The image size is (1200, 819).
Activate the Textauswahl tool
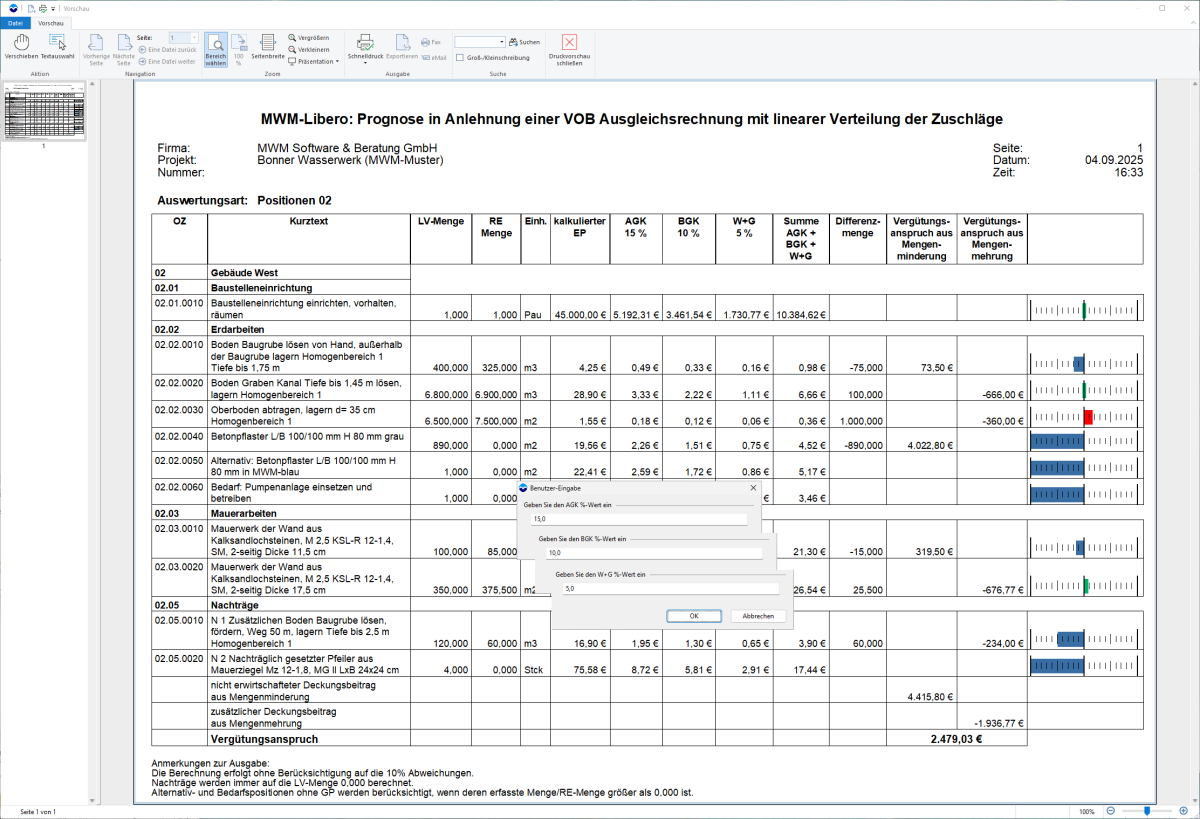click(57, 48)
